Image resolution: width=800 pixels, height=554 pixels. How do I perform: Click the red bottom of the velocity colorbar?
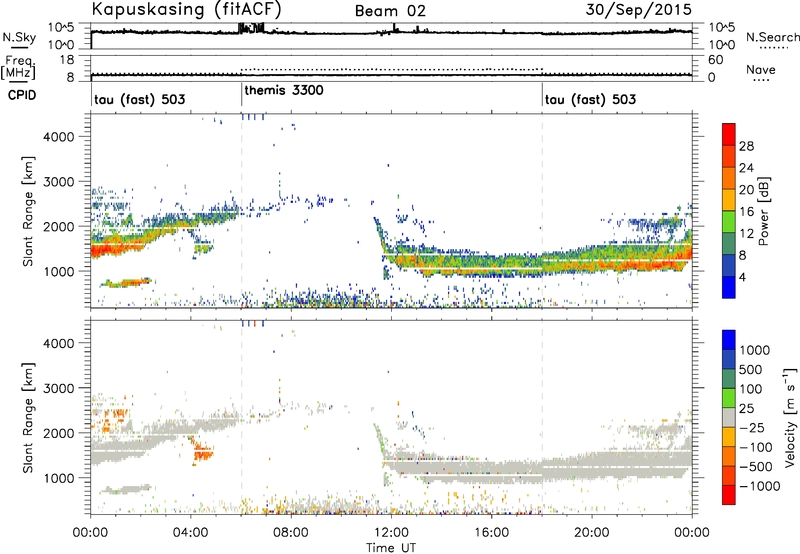pos(729,495)
